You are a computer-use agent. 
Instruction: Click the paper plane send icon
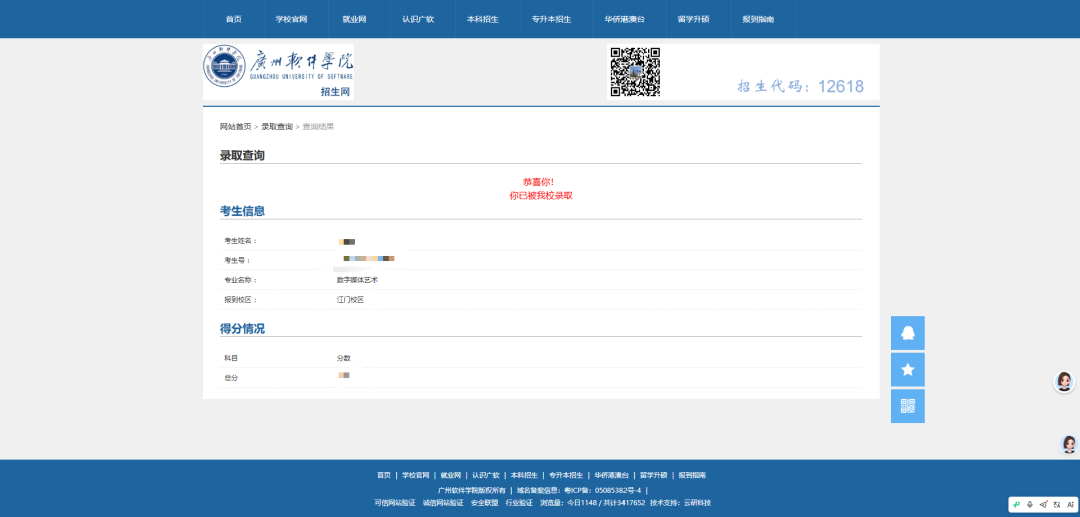click(x=1043, y=505)
